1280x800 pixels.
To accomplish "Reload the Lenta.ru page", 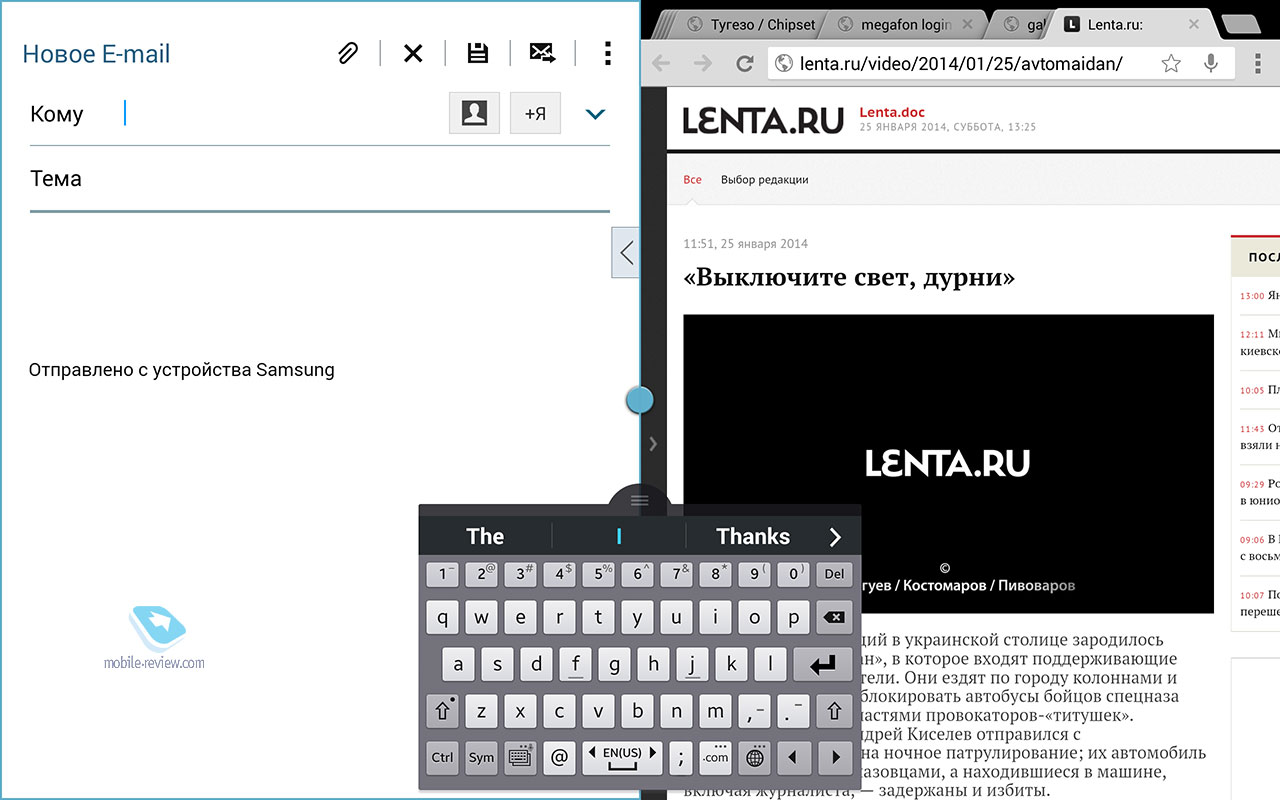I will [744, 63].
